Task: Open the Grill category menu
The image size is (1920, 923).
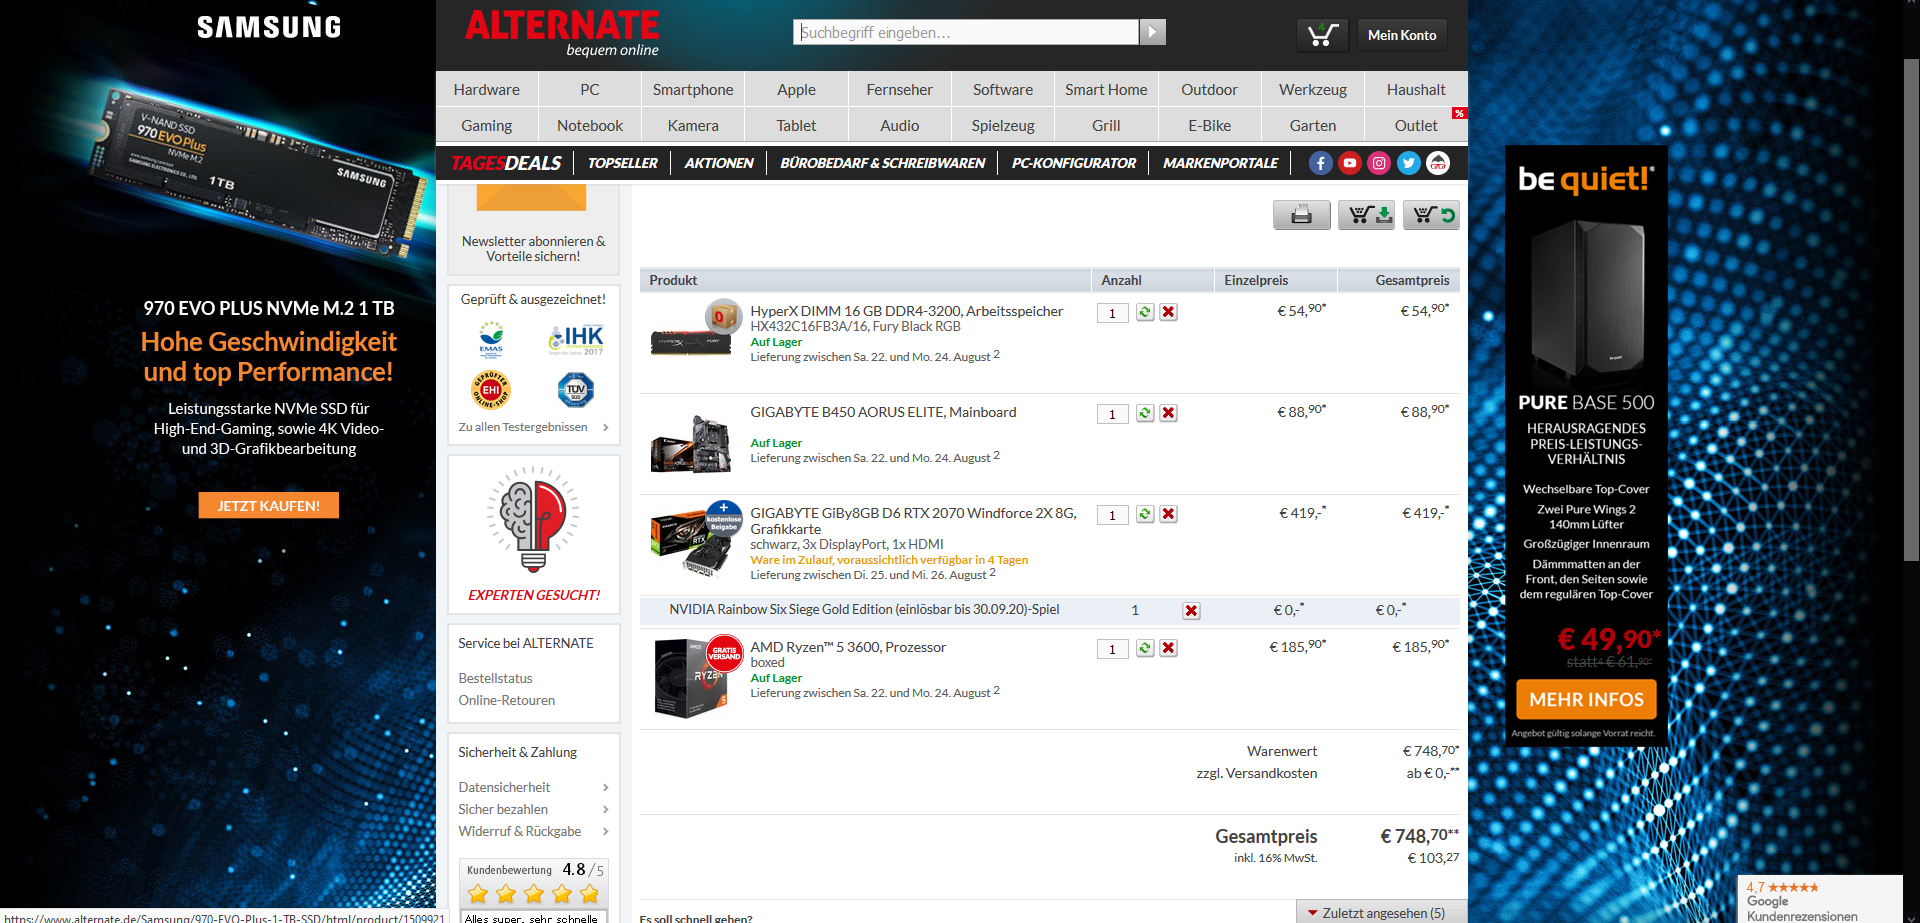Action: pos(1106,125)
